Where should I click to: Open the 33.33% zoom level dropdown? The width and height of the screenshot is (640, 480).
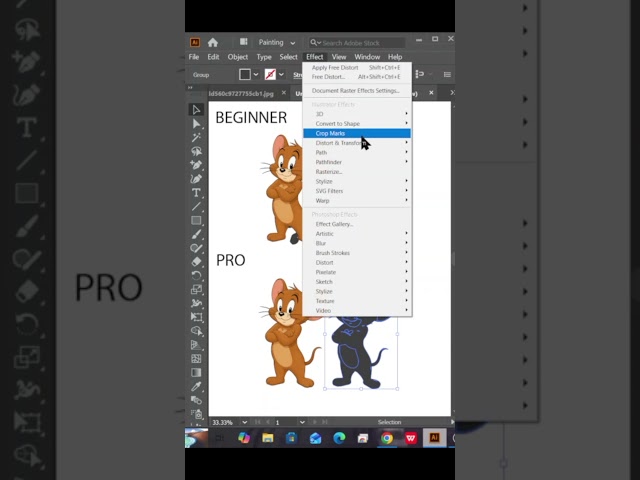244,422
